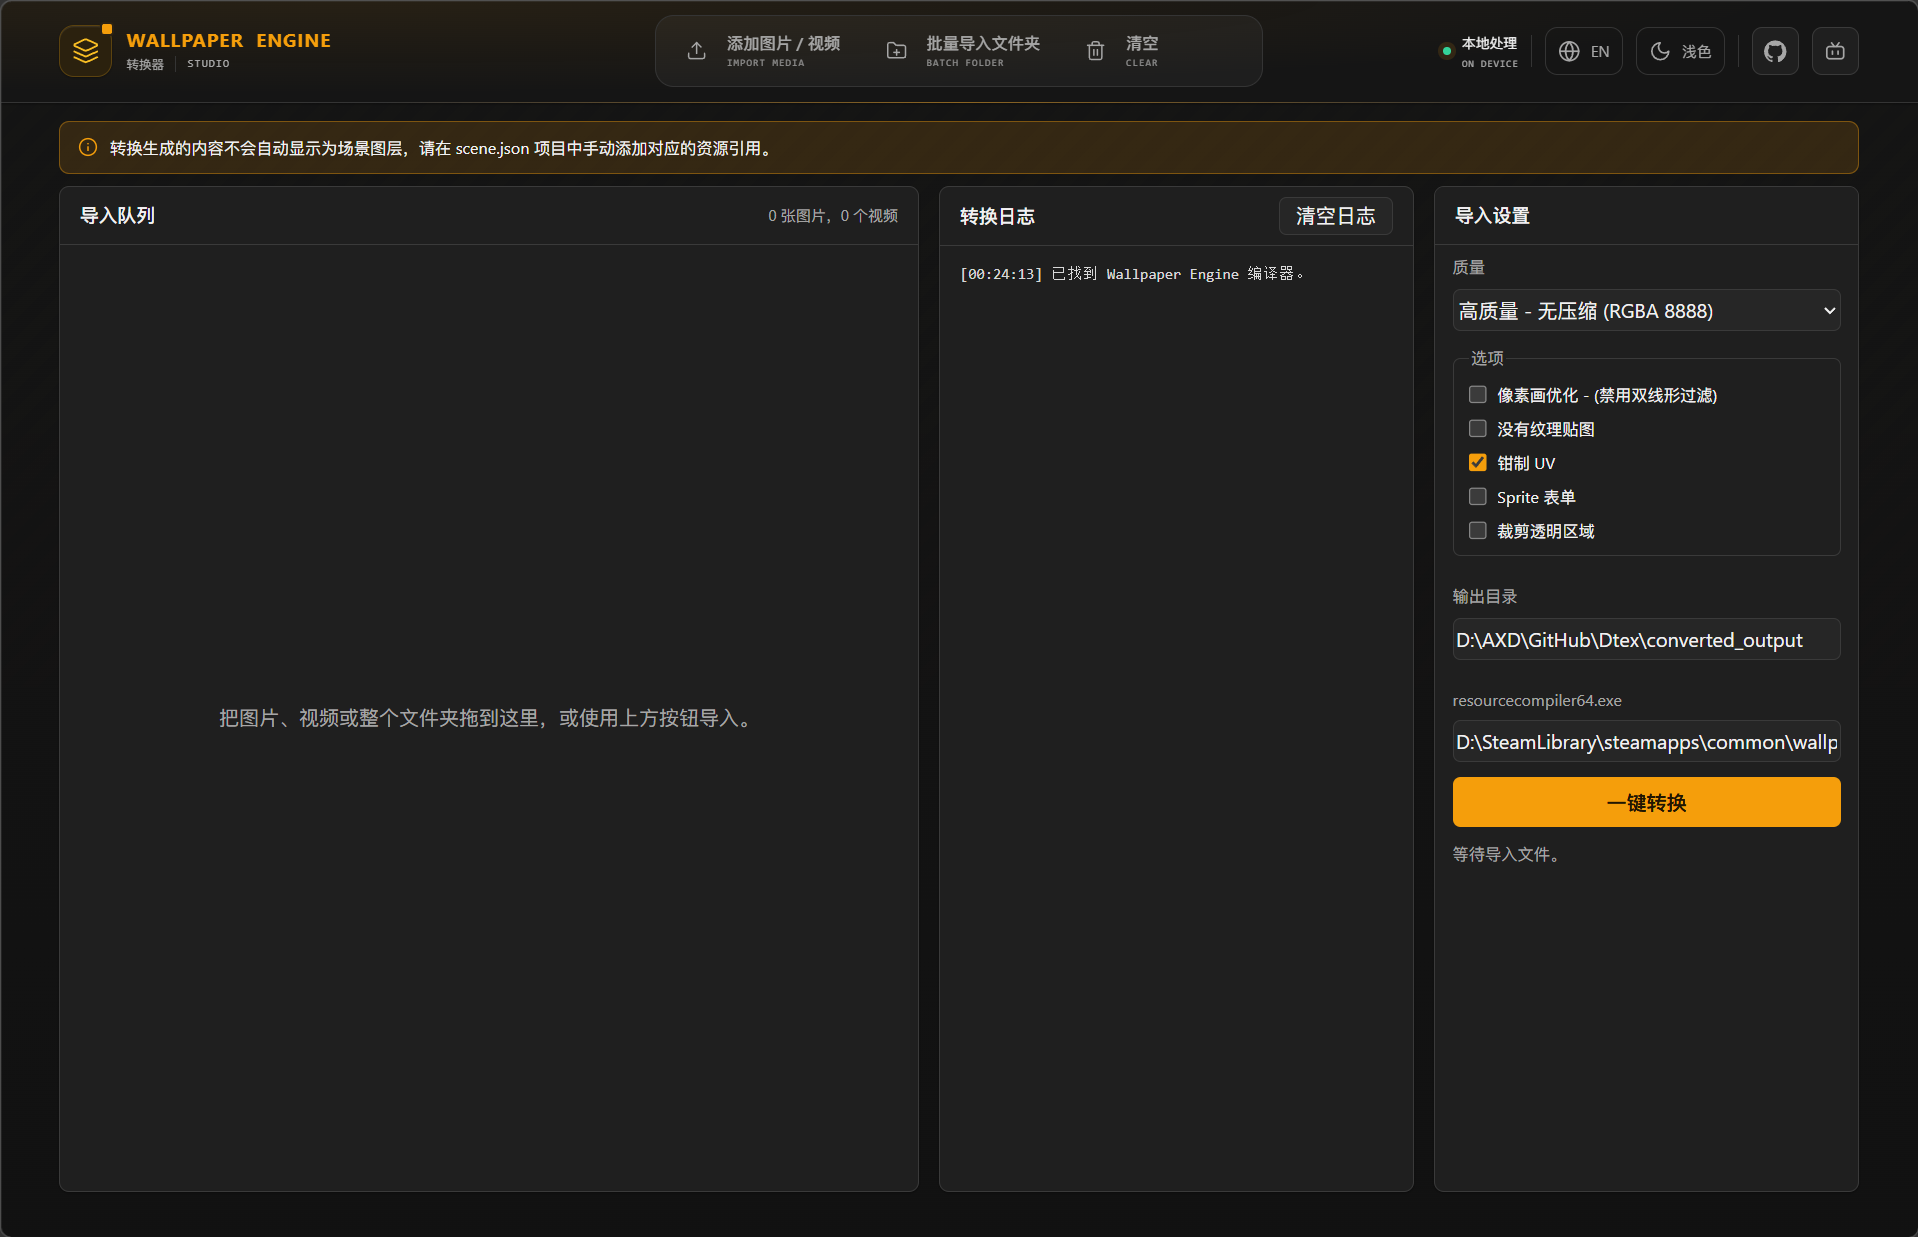Click the 输出目录 path input field
Screen dimensions: 1918x1237
click(1646, 640)
